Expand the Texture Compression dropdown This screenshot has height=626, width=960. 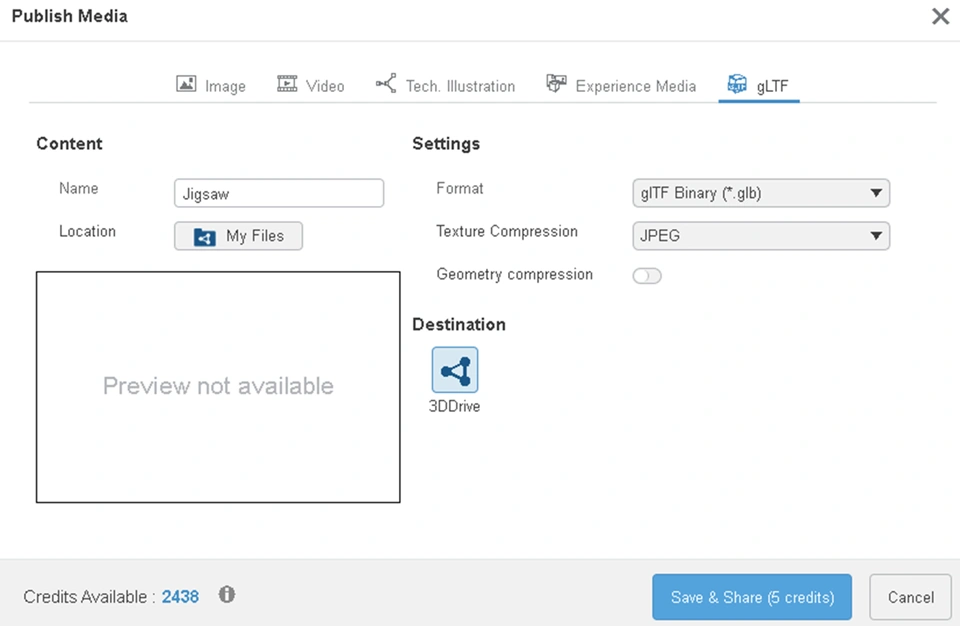tap(761, 236)
